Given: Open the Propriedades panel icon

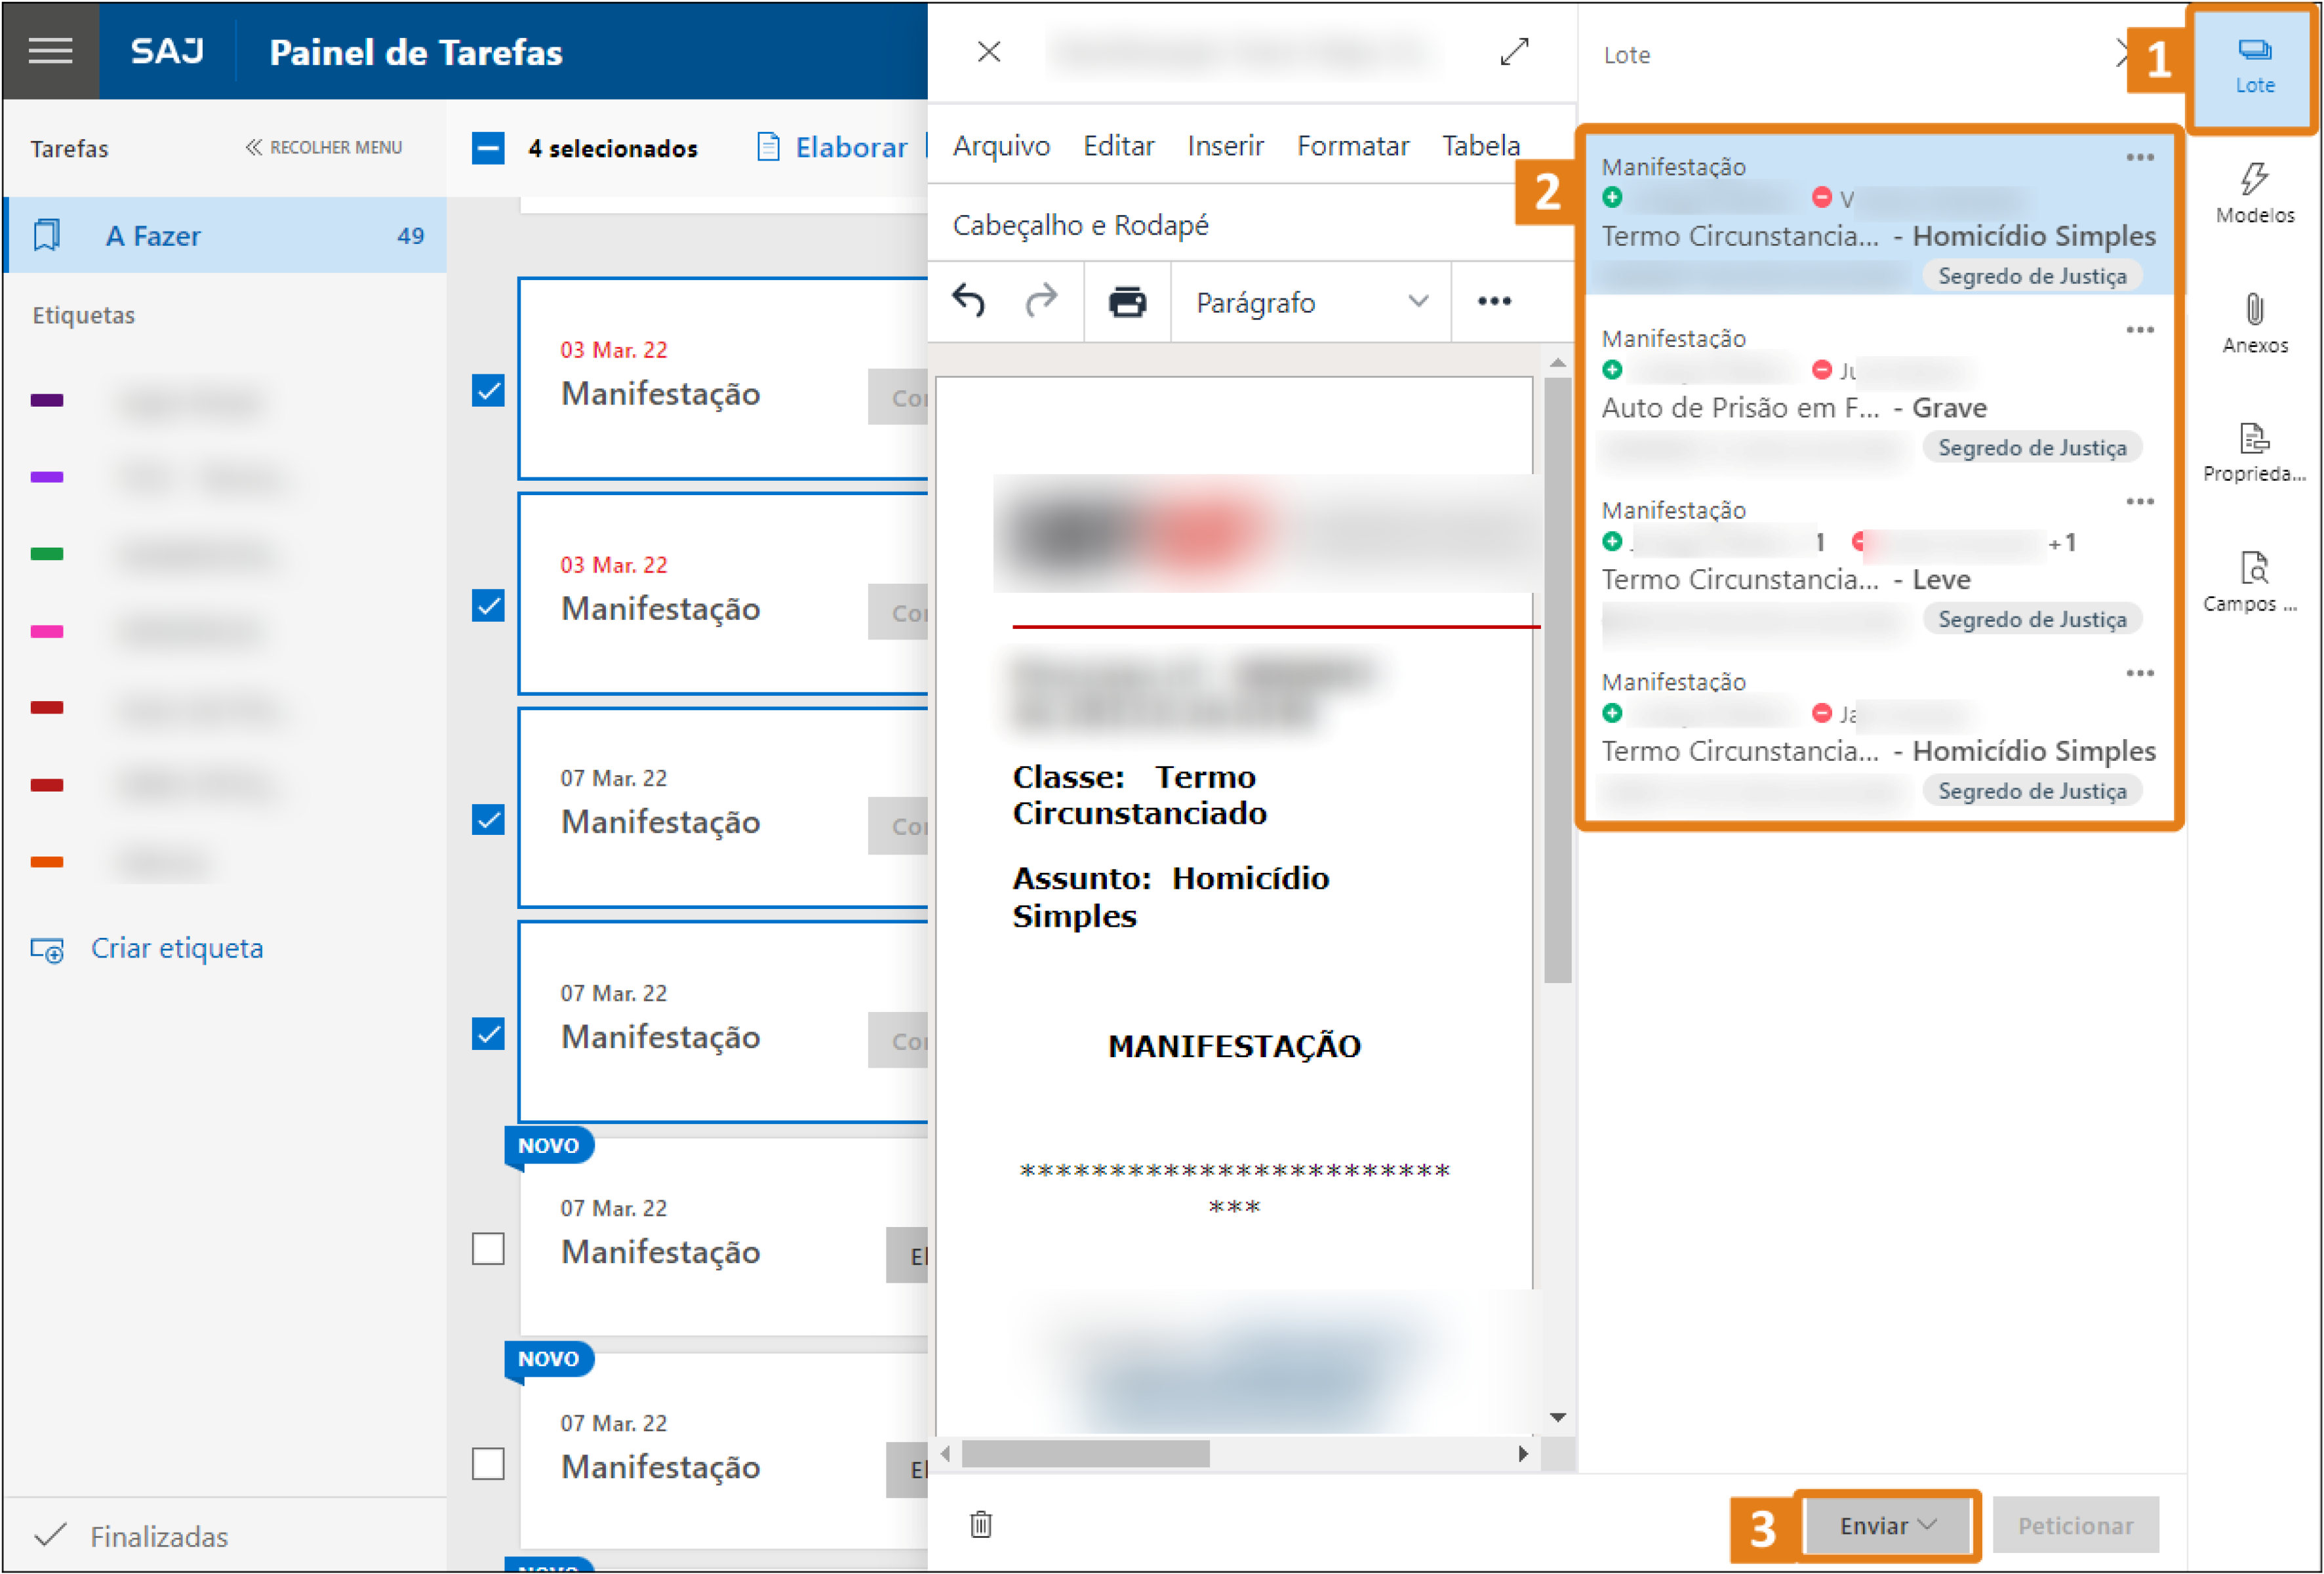Looking at the screenshot, I should pos(2254,451).
